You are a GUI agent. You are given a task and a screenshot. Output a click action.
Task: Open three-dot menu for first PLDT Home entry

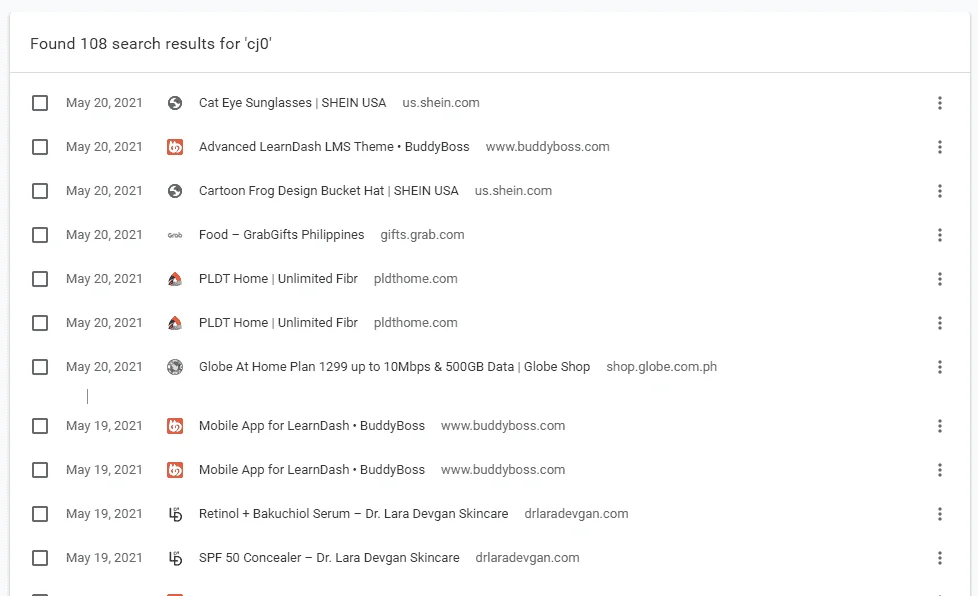pyautogui.click(x=939, y=279)
